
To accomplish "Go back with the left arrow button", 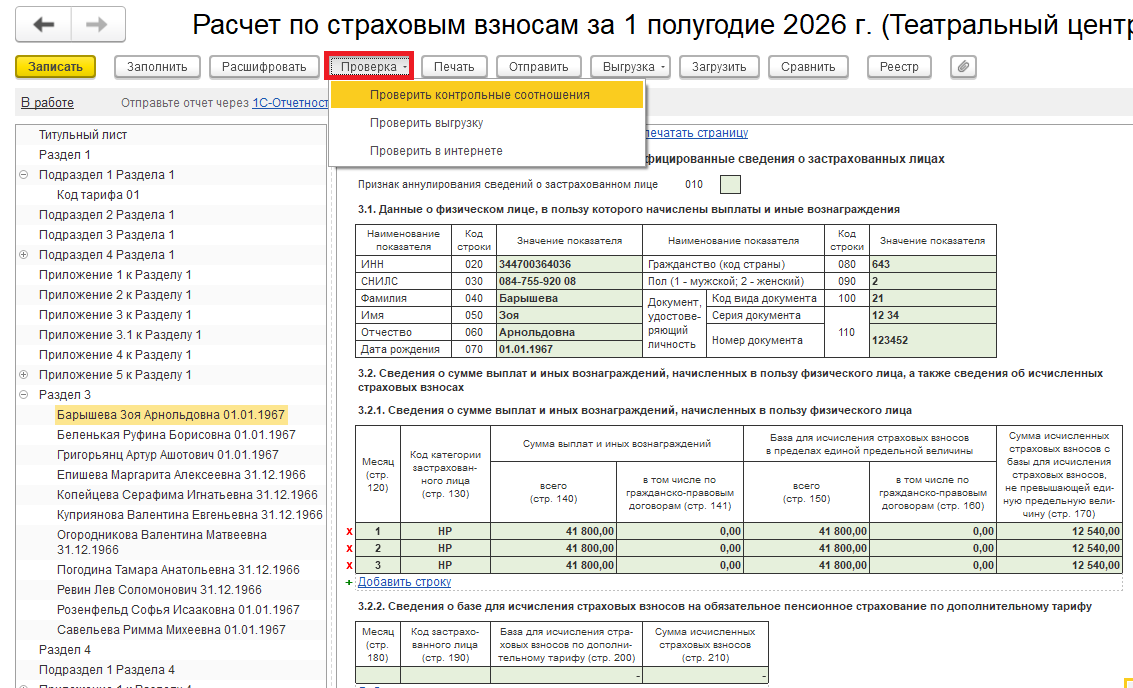I will tap(43, 25).
